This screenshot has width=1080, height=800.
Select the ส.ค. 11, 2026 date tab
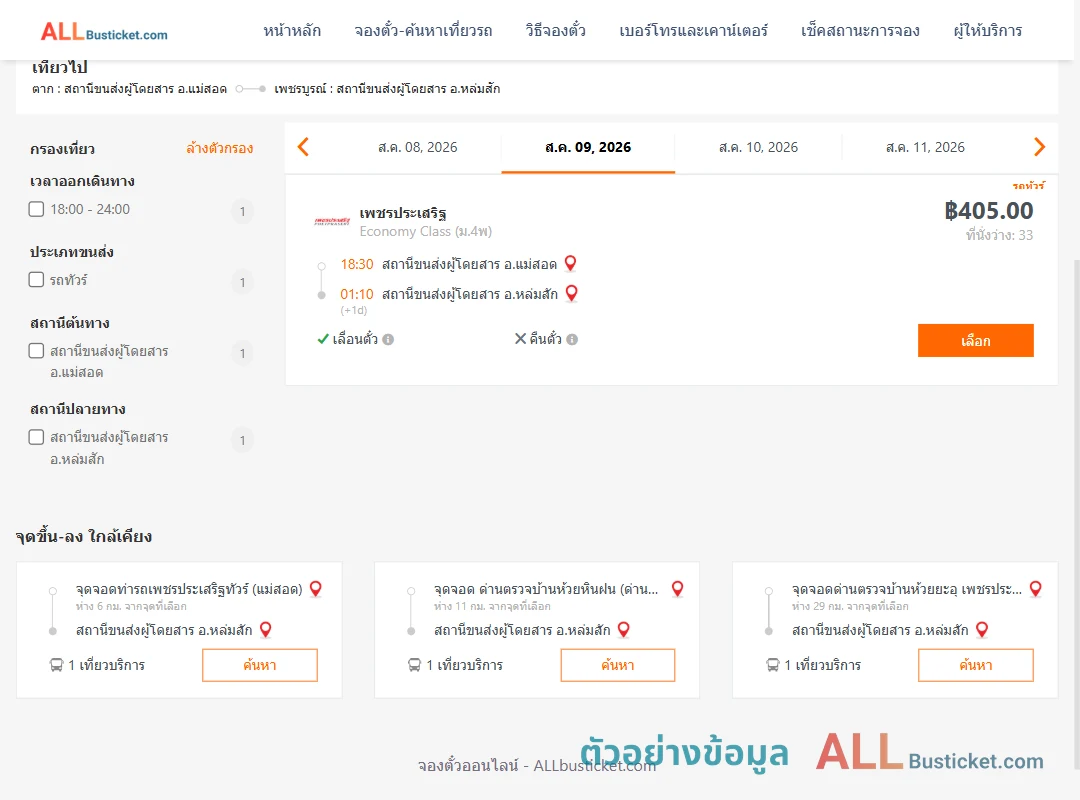tap(925, 147)
